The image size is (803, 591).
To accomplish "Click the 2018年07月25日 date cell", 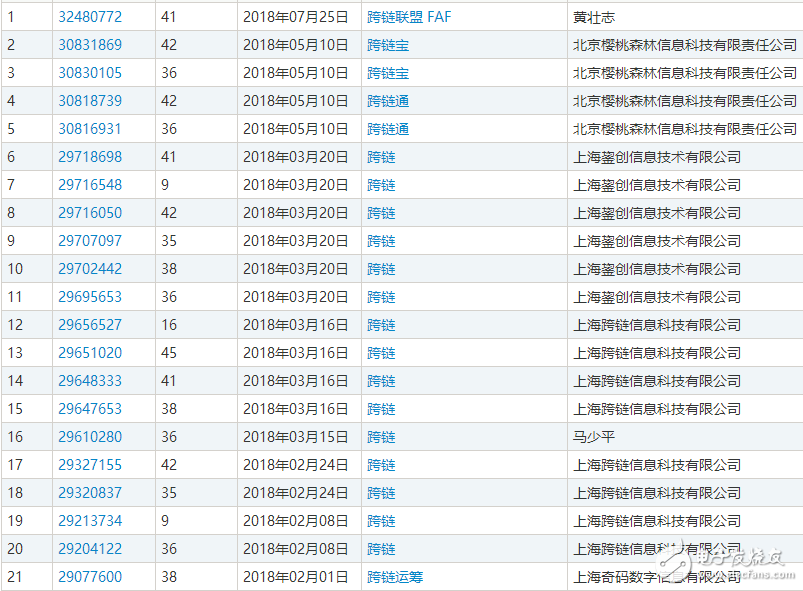I will point(295,17).
